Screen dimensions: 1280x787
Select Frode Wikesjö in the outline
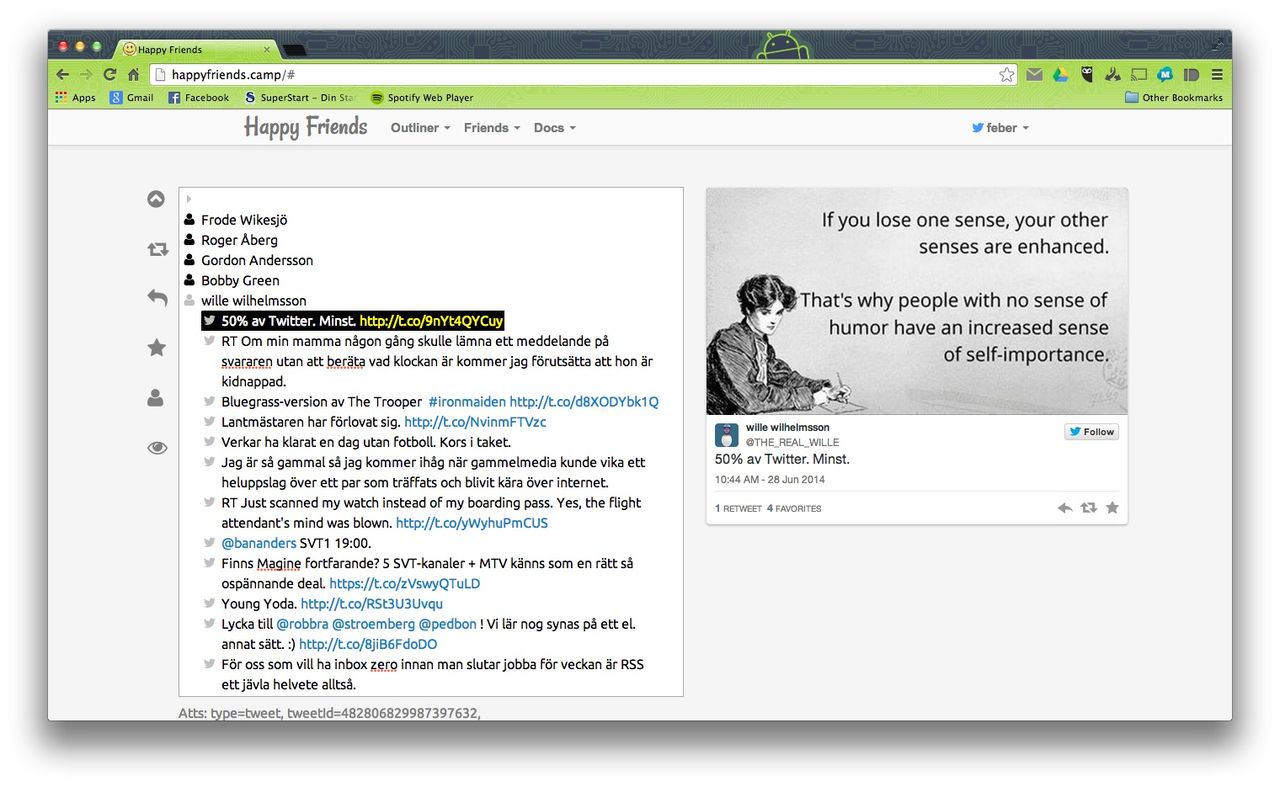[x=244, y=220]
